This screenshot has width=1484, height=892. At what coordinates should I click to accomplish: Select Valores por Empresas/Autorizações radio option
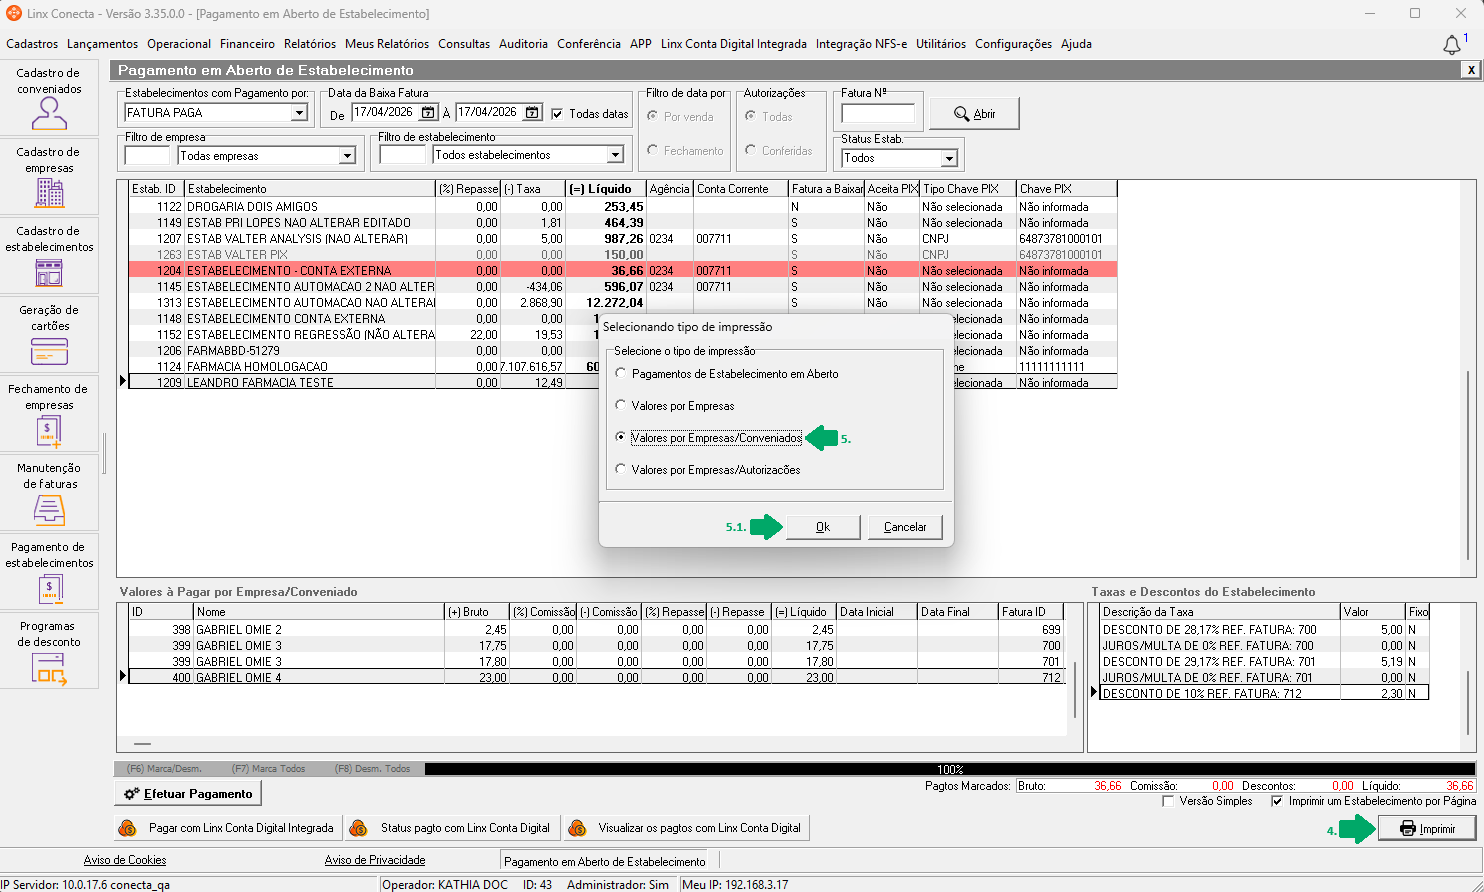[708, 470]
